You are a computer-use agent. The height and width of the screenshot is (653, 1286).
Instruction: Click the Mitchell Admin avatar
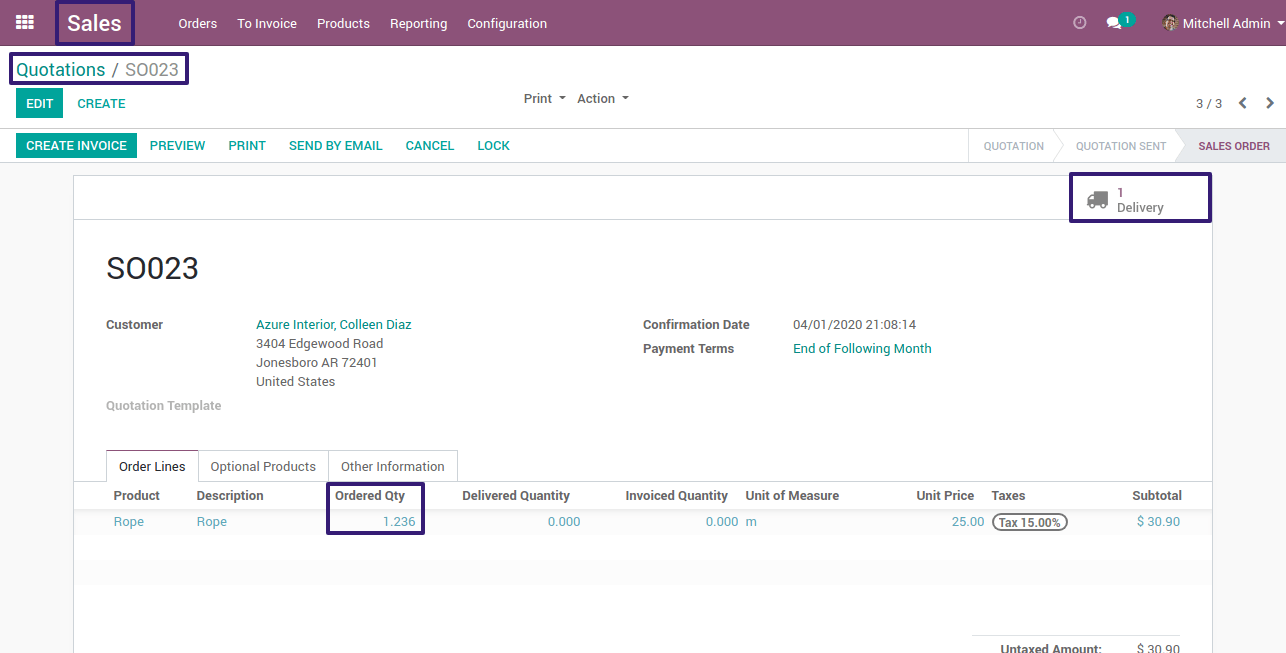pos(1170,23)
